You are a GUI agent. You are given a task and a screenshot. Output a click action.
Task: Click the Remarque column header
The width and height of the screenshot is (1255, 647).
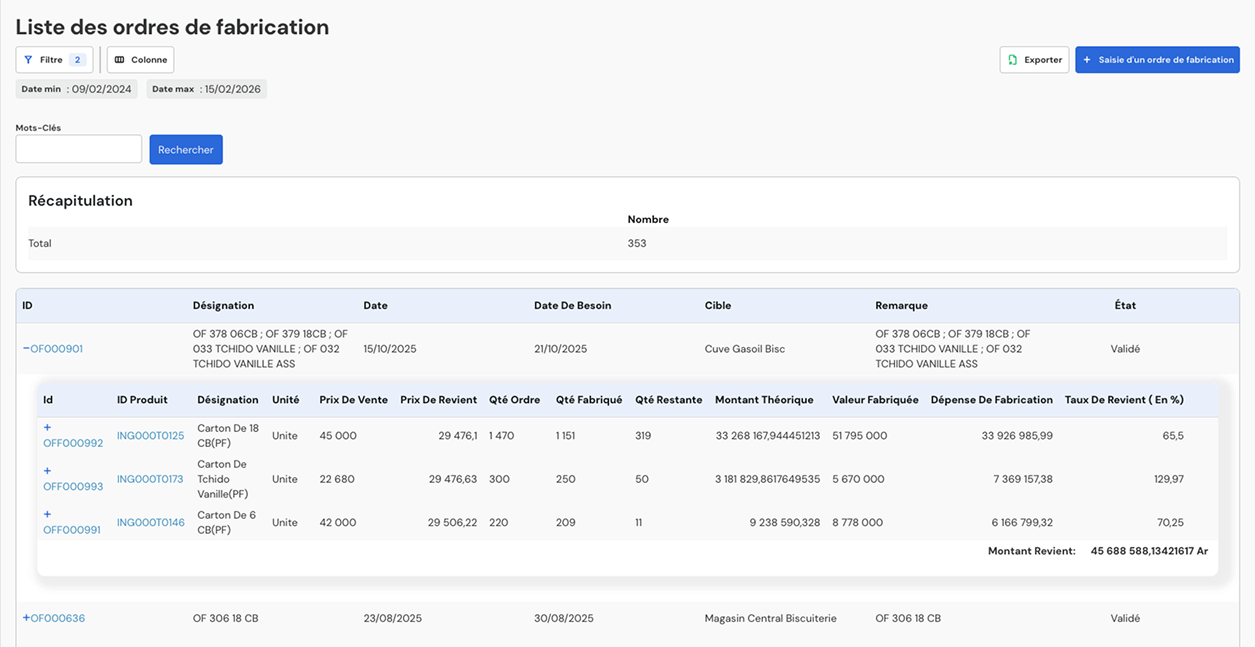click(901, 306)
